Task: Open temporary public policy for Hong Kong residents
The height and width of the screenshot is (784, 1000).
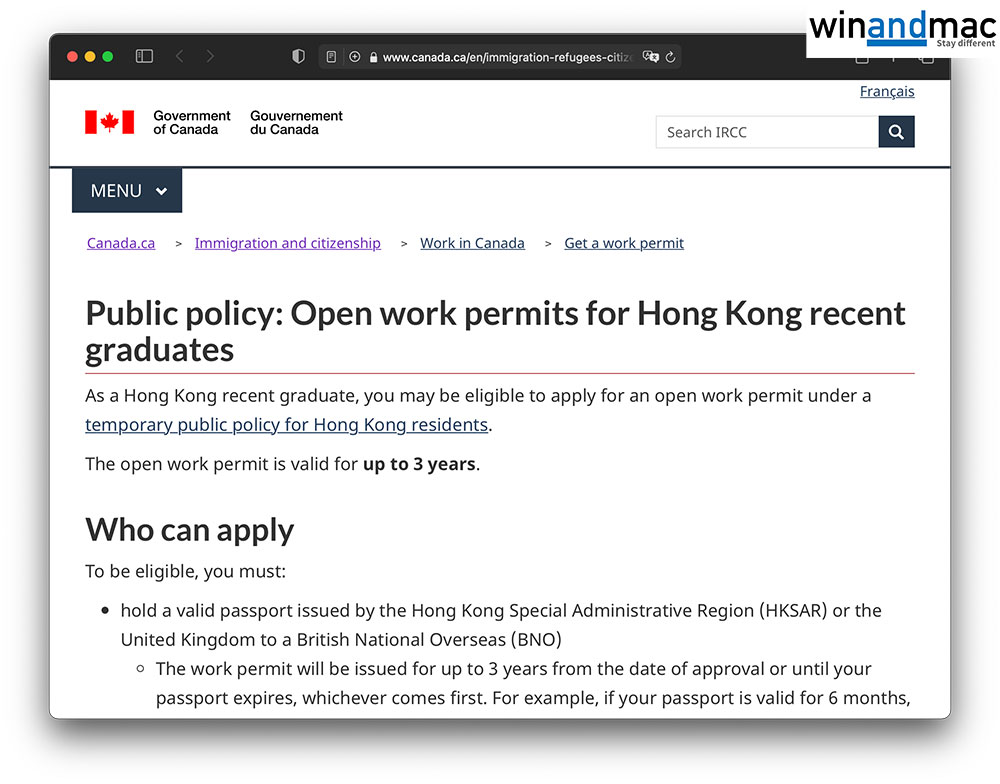Action: 286,425
